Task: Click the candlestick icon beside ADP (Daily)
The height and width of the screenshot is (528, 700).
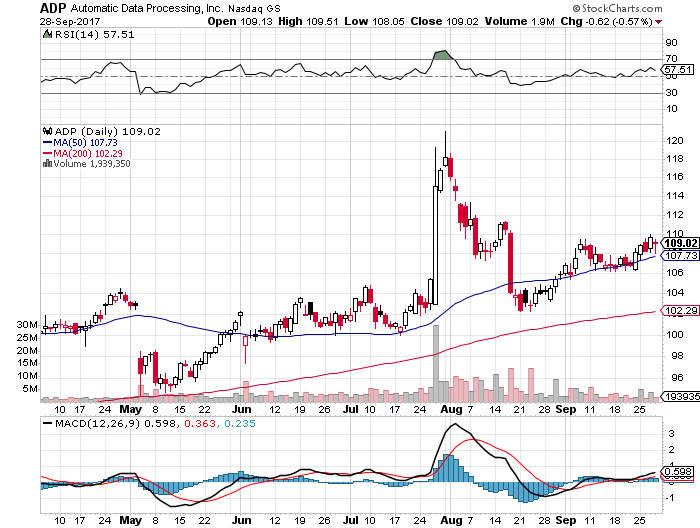Action: pos(45,131)
